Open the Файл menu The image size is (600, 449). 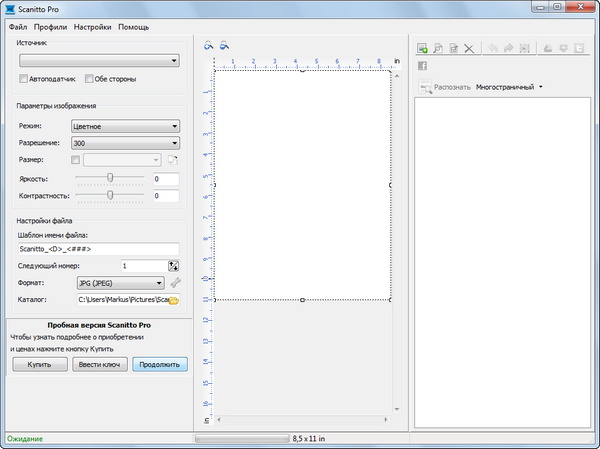pyautogui.click(x=18, y=26)
